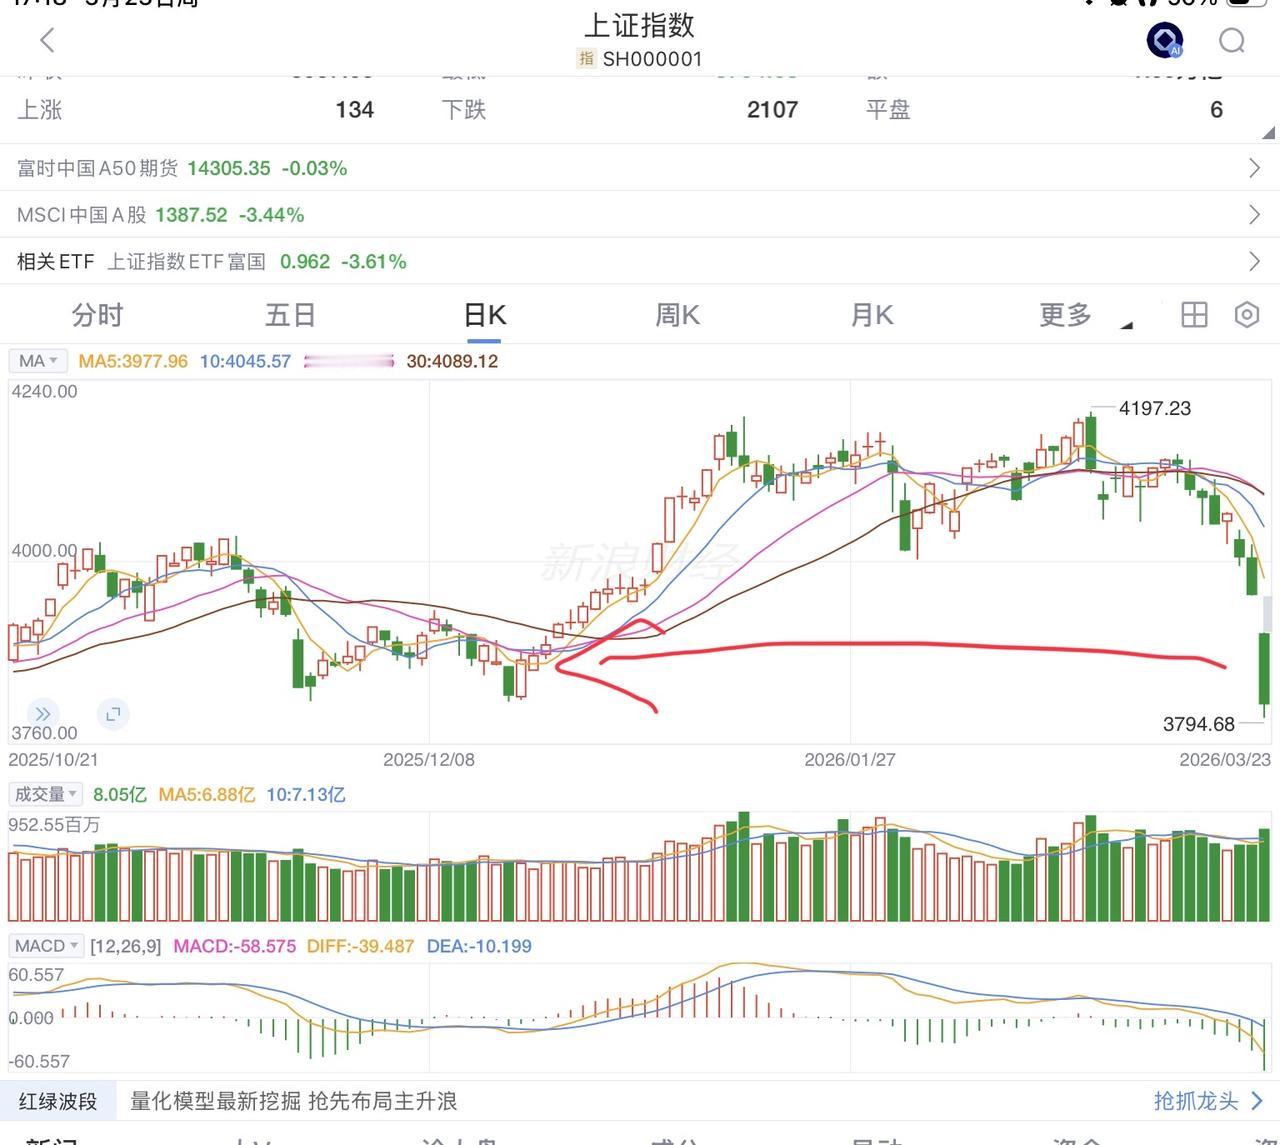Tap the MA 10:4045.57 value

[245, 361]
